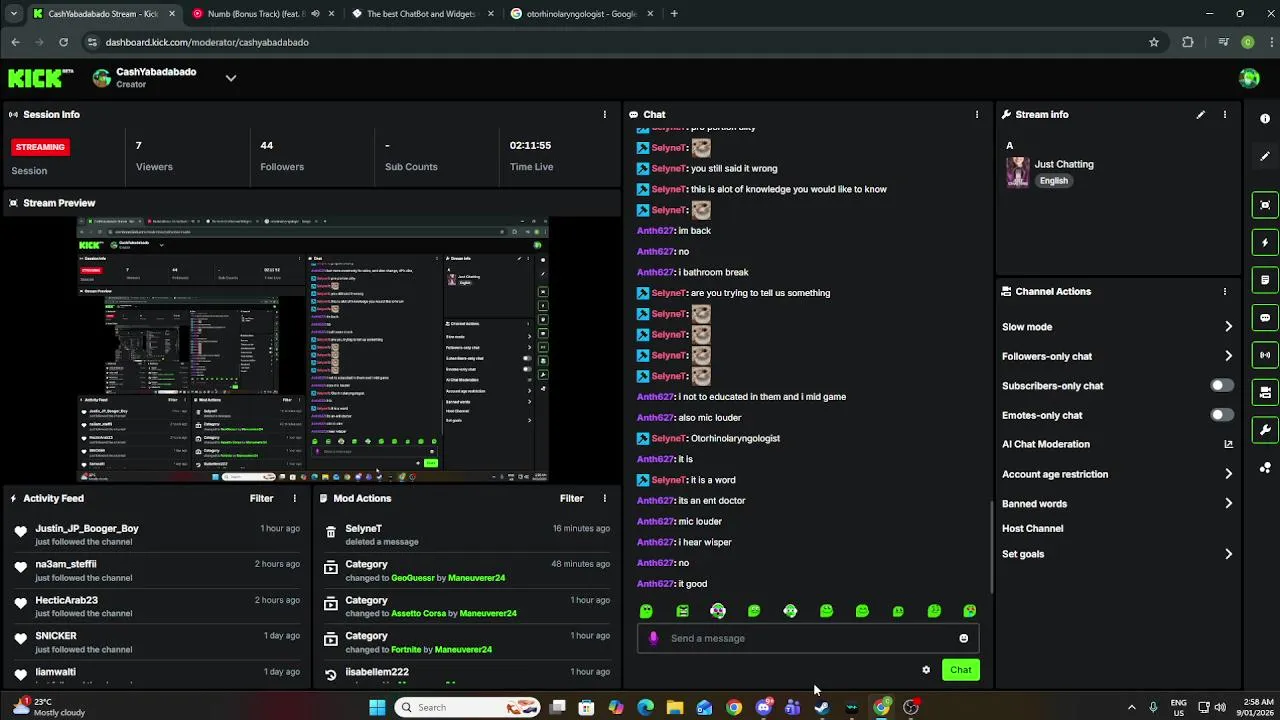
Task: Open the browser tab search dropdown
Action: pos(13,14)
